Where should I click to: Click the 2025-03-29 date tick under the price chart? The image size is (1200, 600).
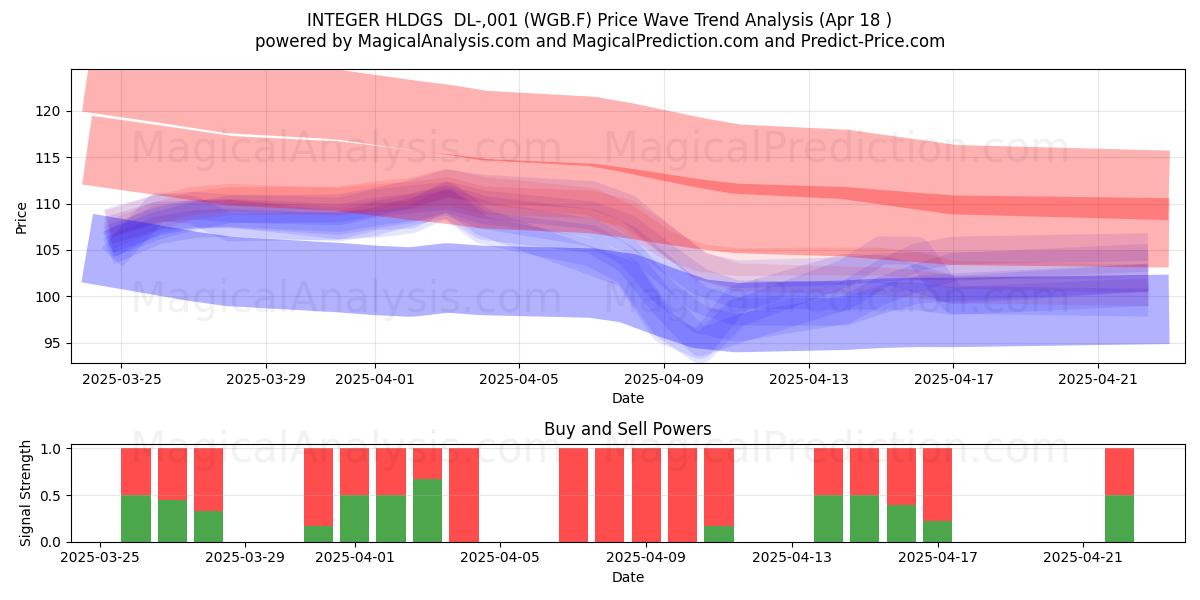pos(266,379)
